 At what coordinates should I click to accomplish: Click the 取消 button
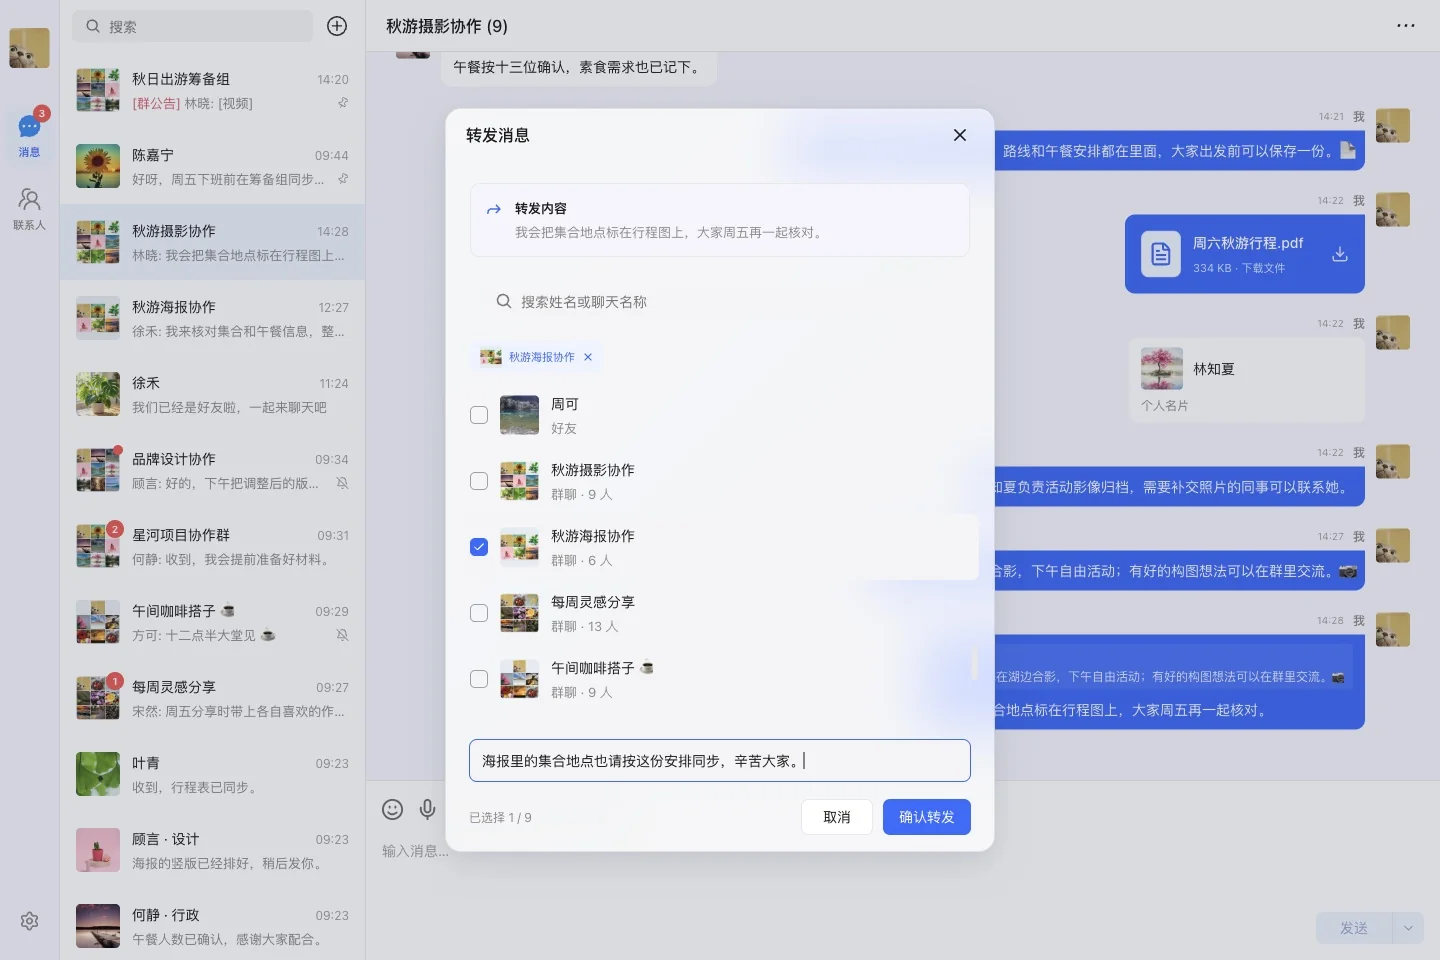coord(837,817)
